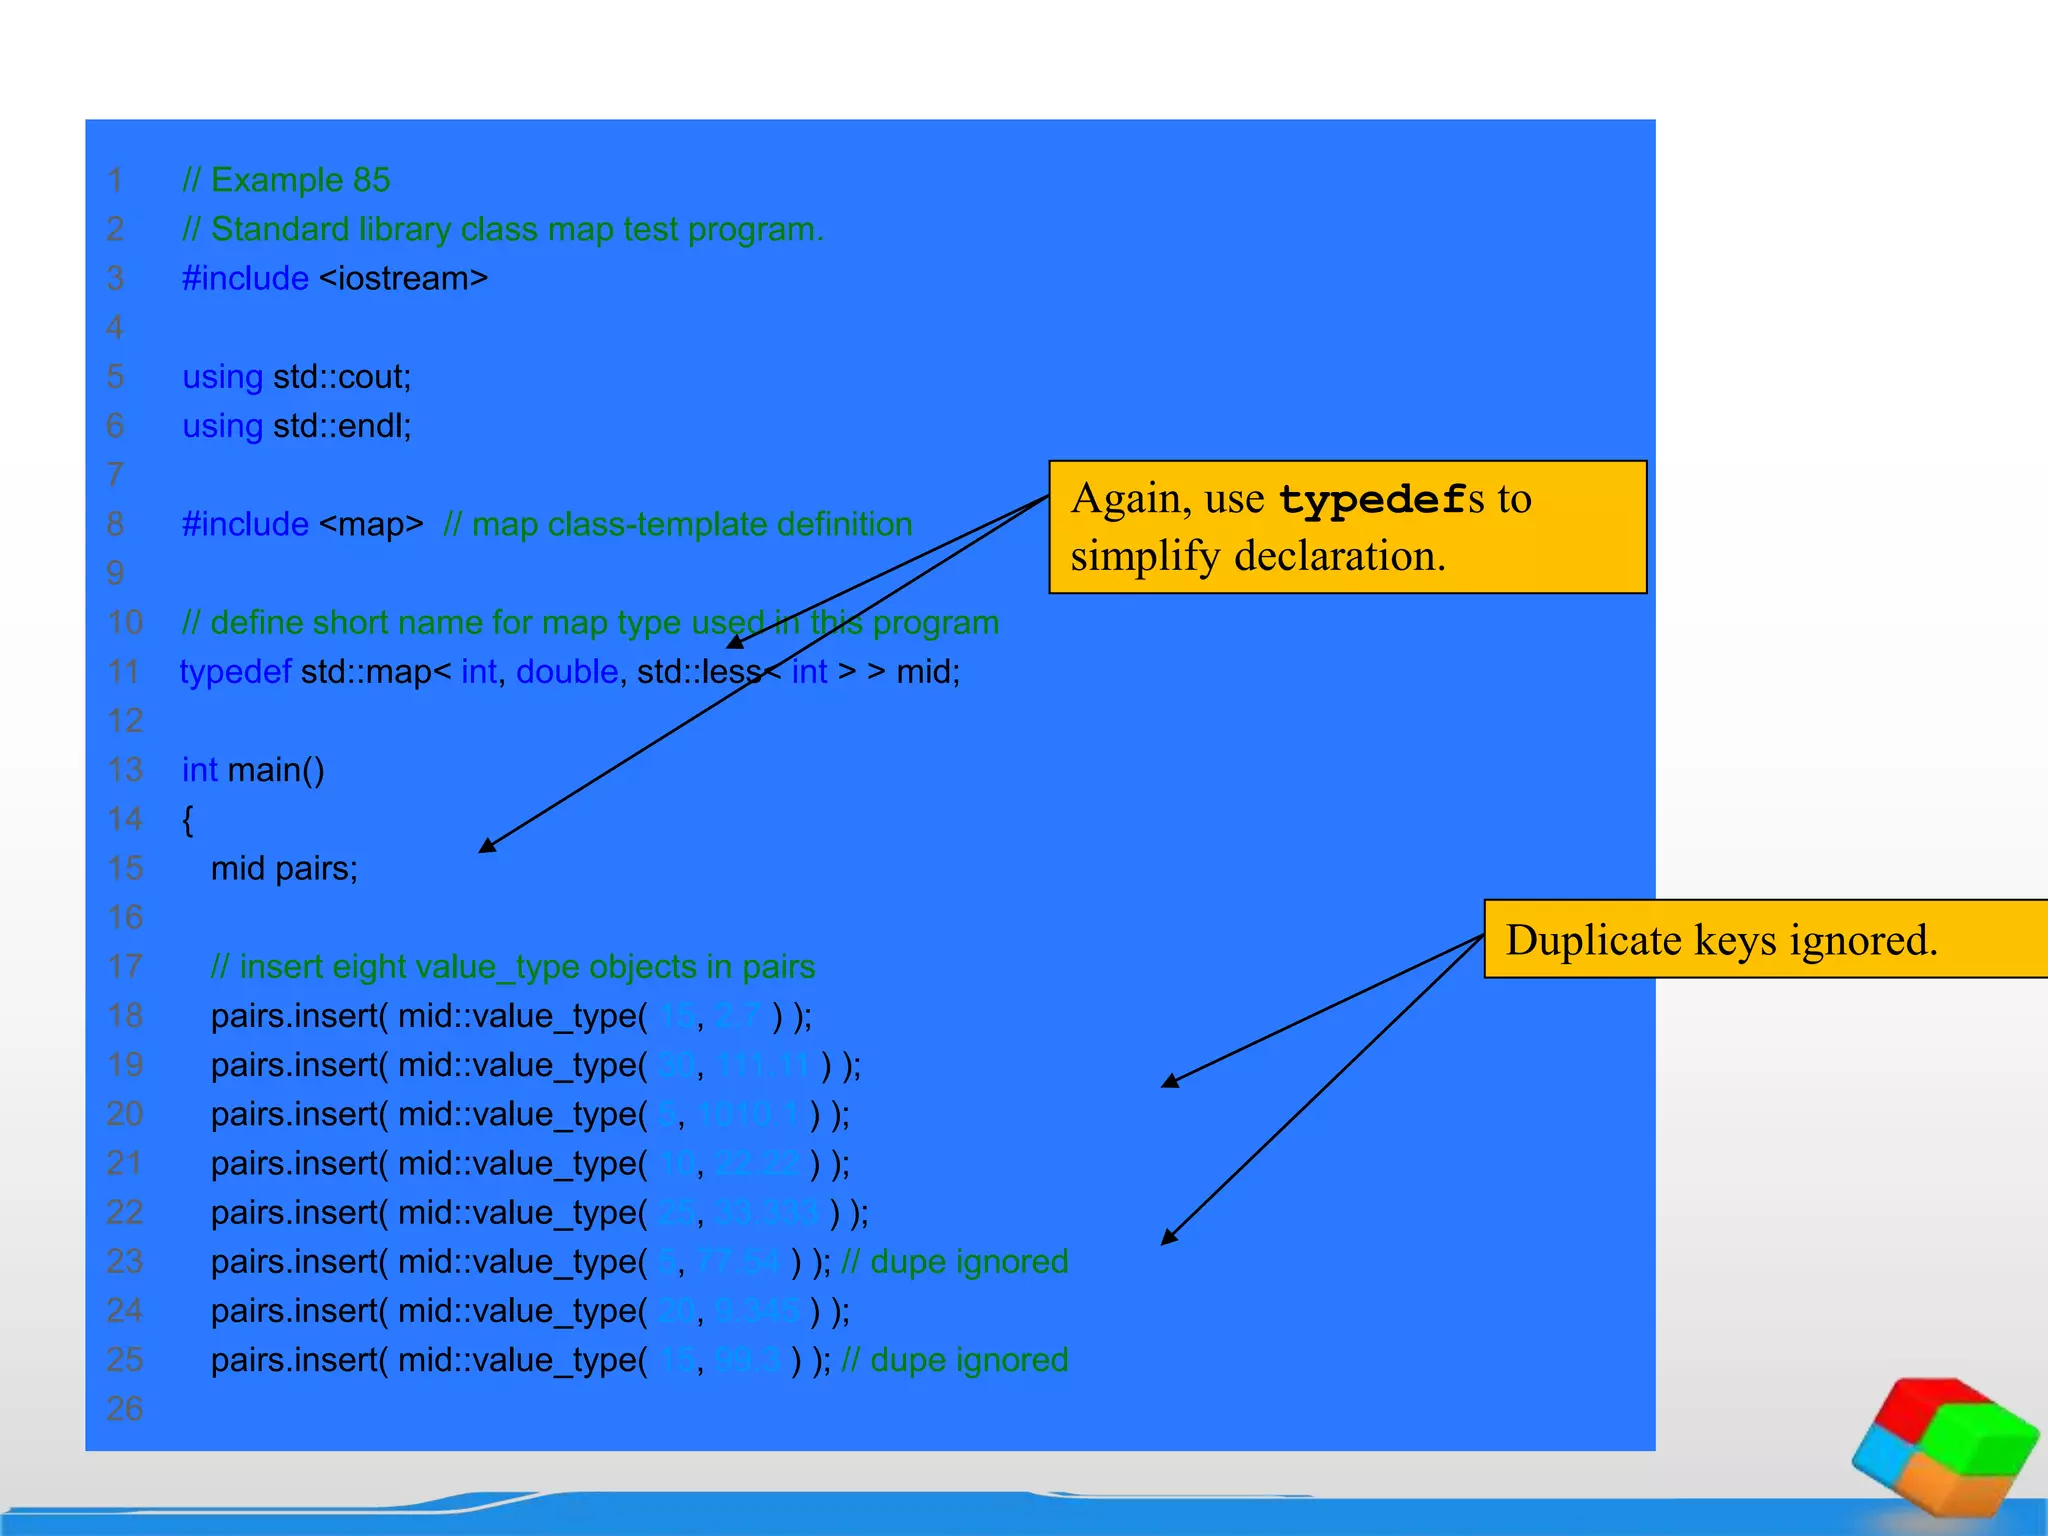Viewport: 2048px width, 1536px height.
Task: Click the comment '// map class-template definition'
Action: (x=678, y=524)
